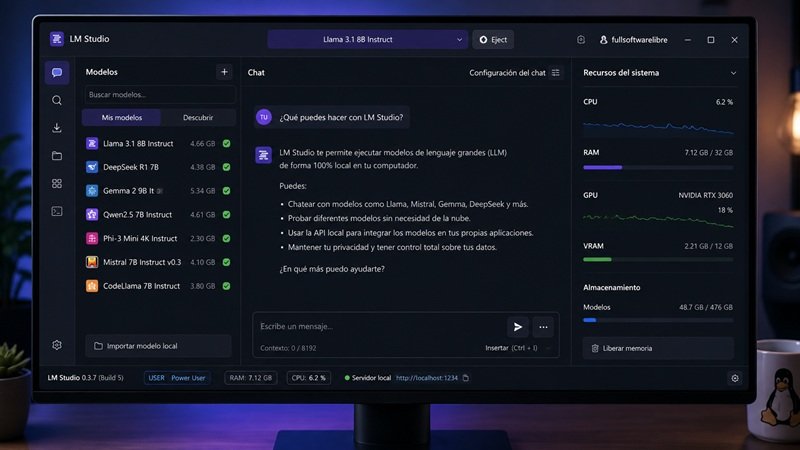The height and width of the screenshot is (450, 800).
Task: Open the http://localhost:1234 link
Action: tap(427, 378)
